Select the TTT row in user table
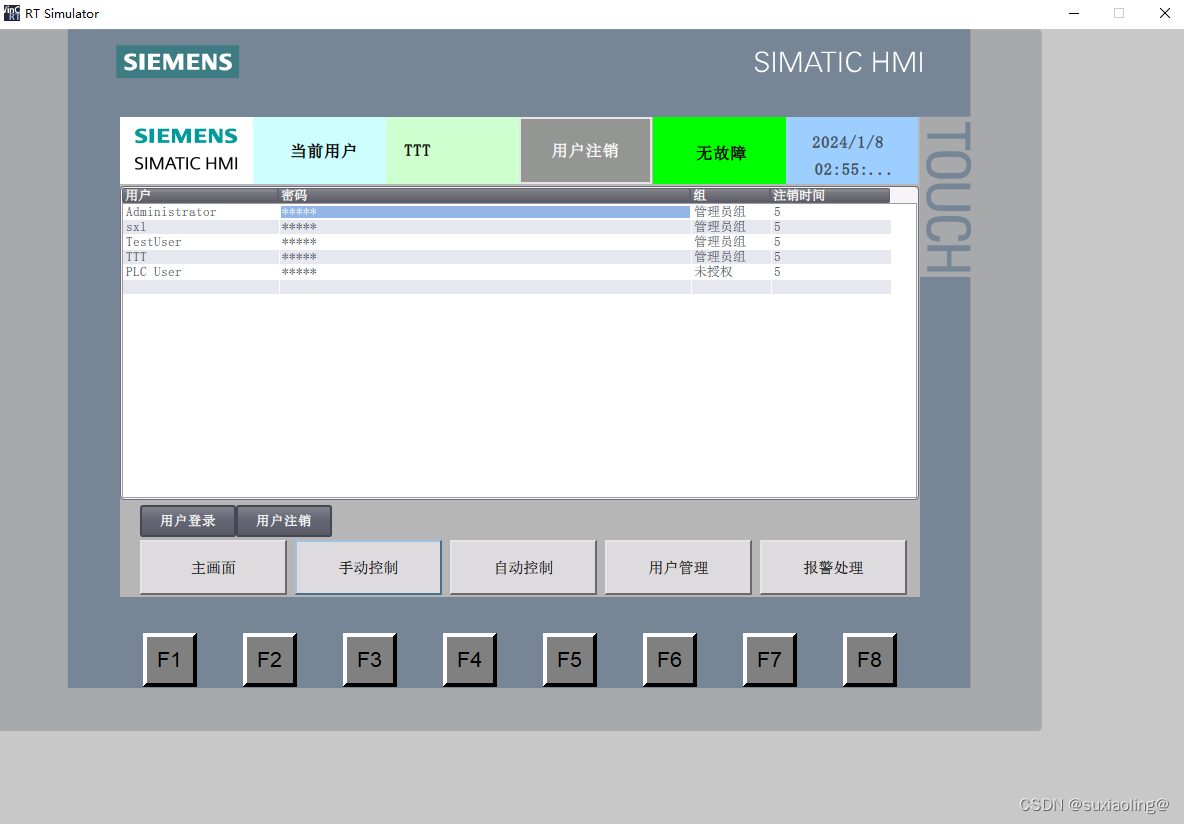Image resolution: width=1184 pixels, height=824 pixels. [507, 257]
